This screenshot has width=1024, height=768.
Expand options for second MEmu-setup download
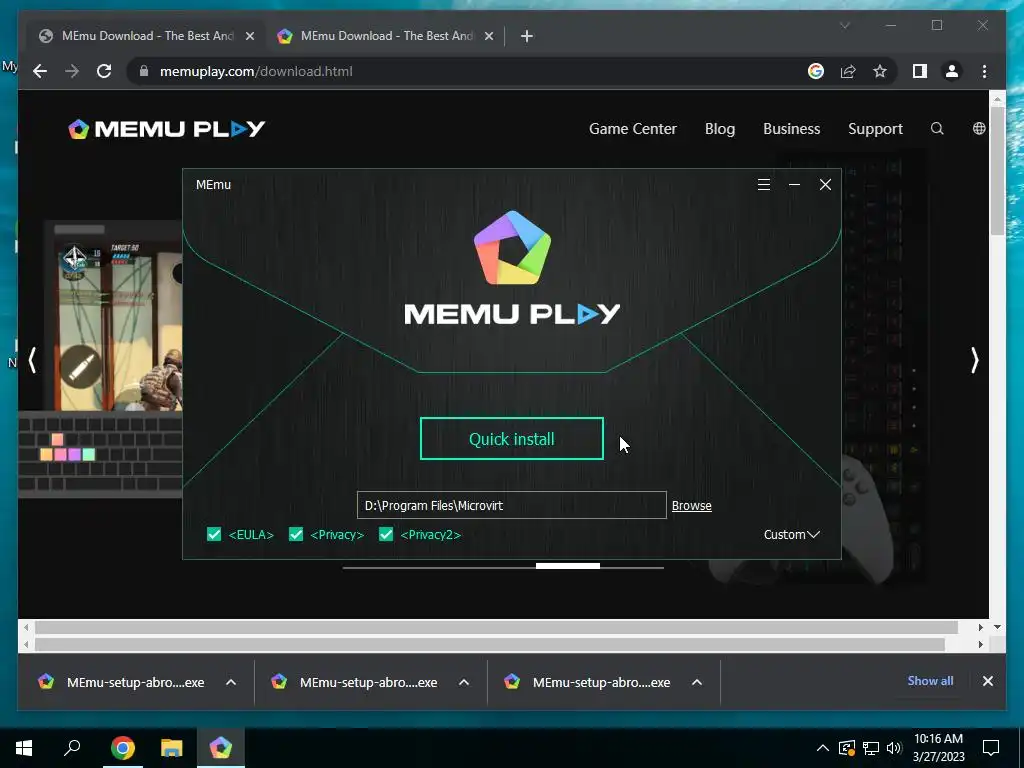coord(464,682)
